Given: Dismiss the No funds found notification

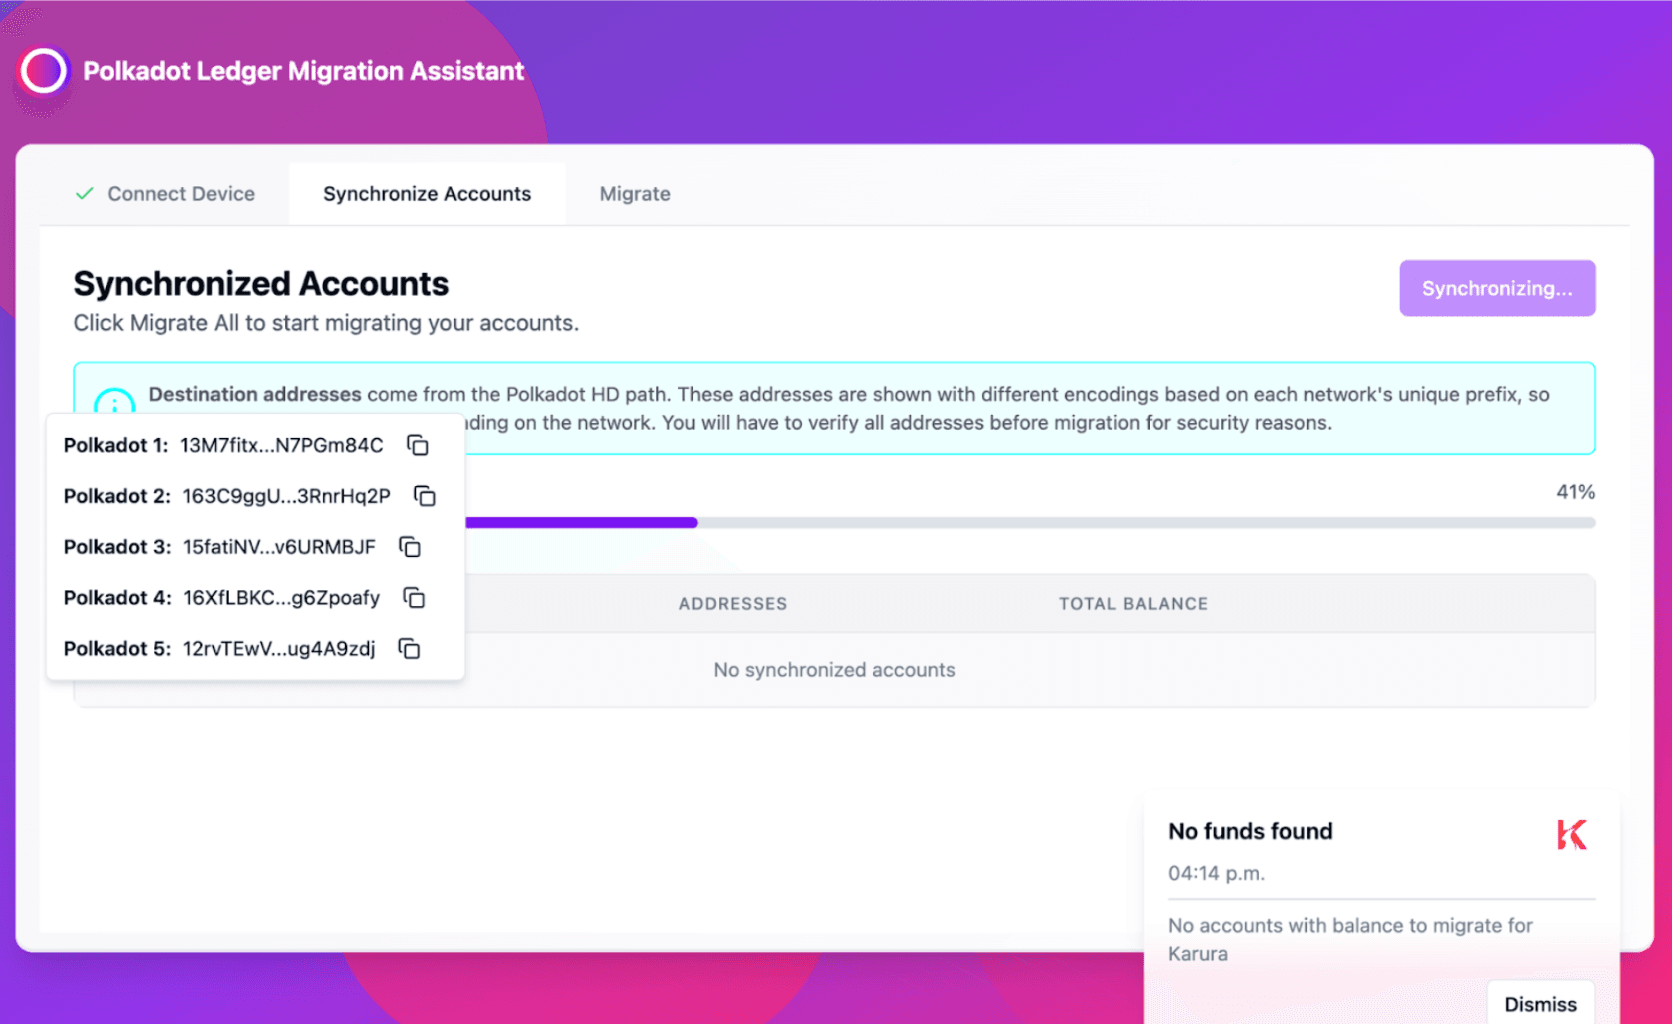Looking at the screenshot, I should (1540, 1004).
